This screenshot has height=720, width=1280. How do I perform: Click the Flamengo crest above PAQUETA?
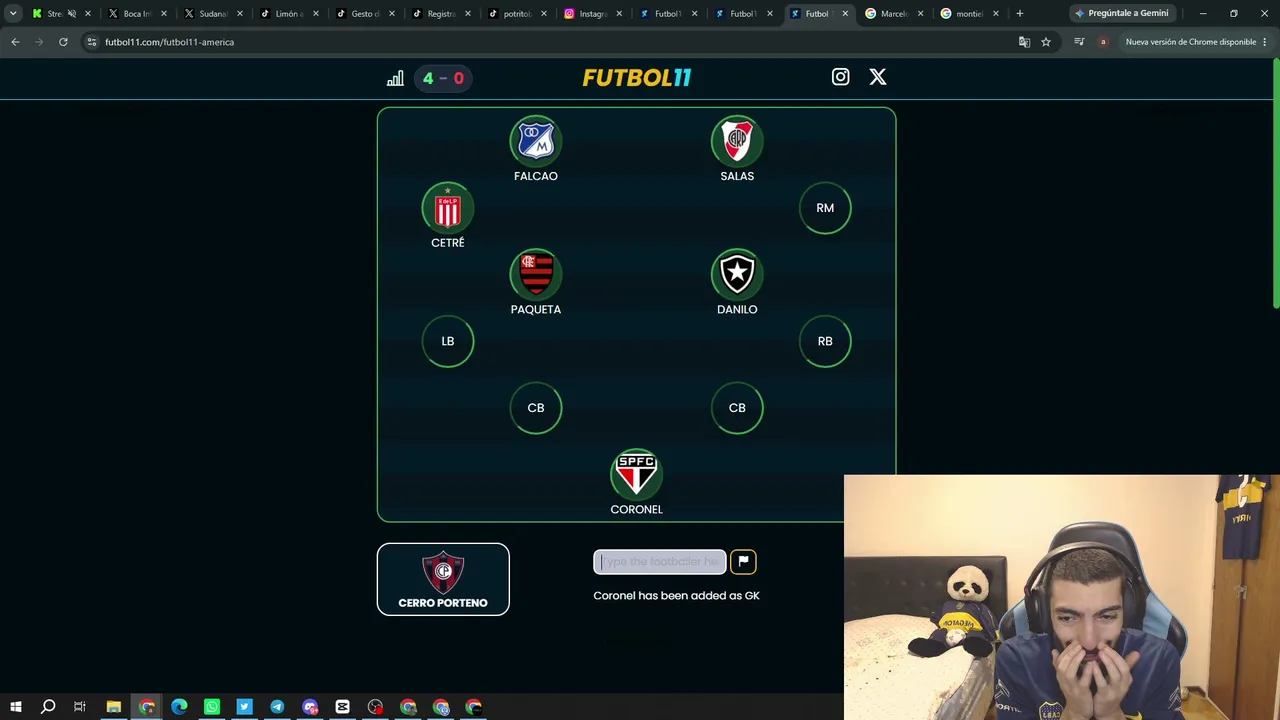click(536, 274)
